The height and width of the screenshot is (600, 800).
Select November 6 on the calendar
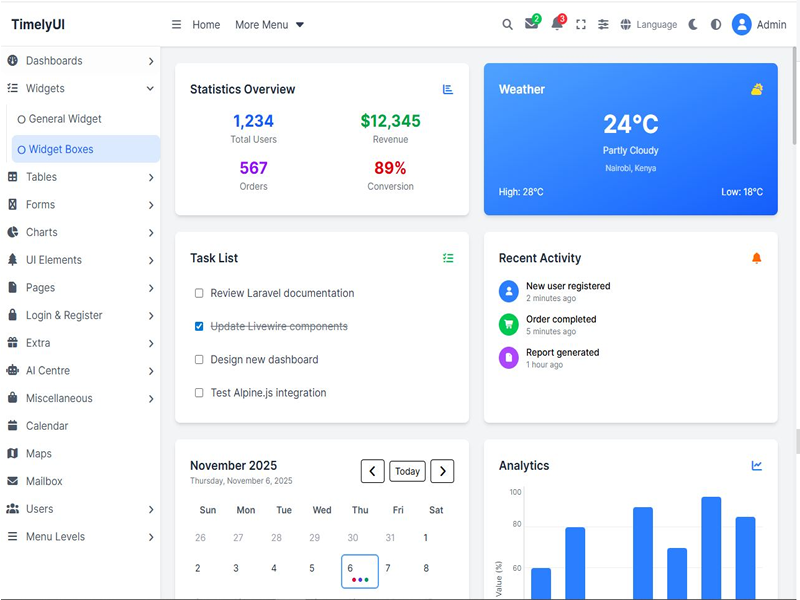point(359,571)
